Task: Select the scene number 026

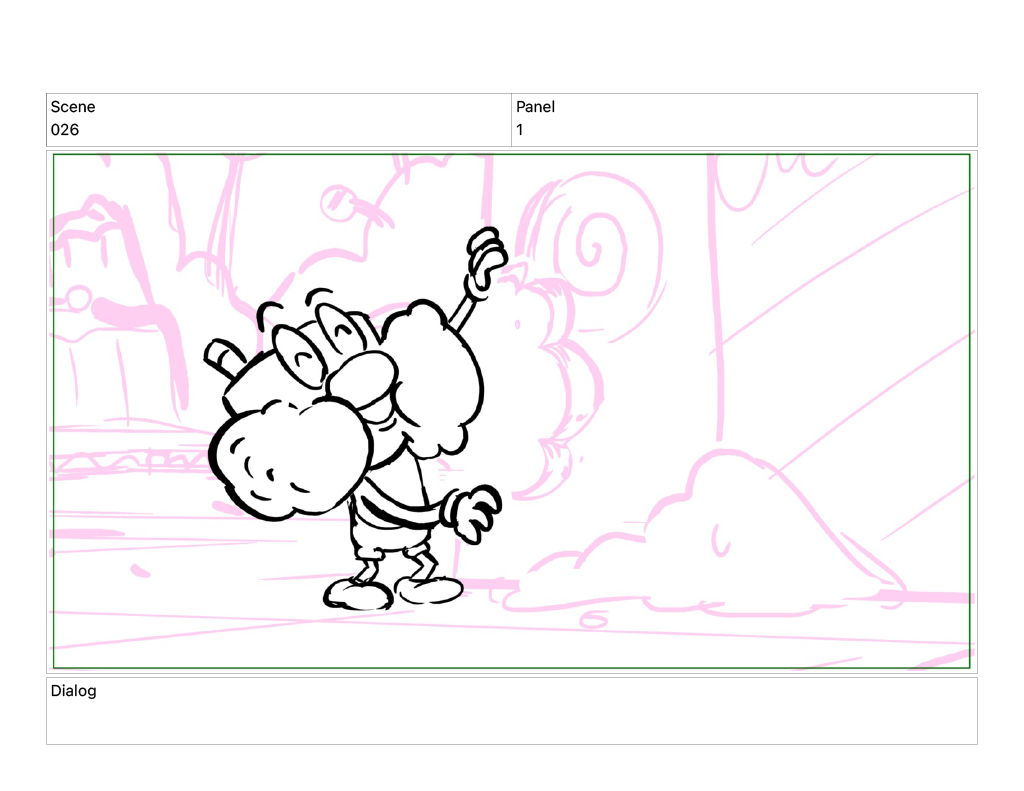Action: 65,130
